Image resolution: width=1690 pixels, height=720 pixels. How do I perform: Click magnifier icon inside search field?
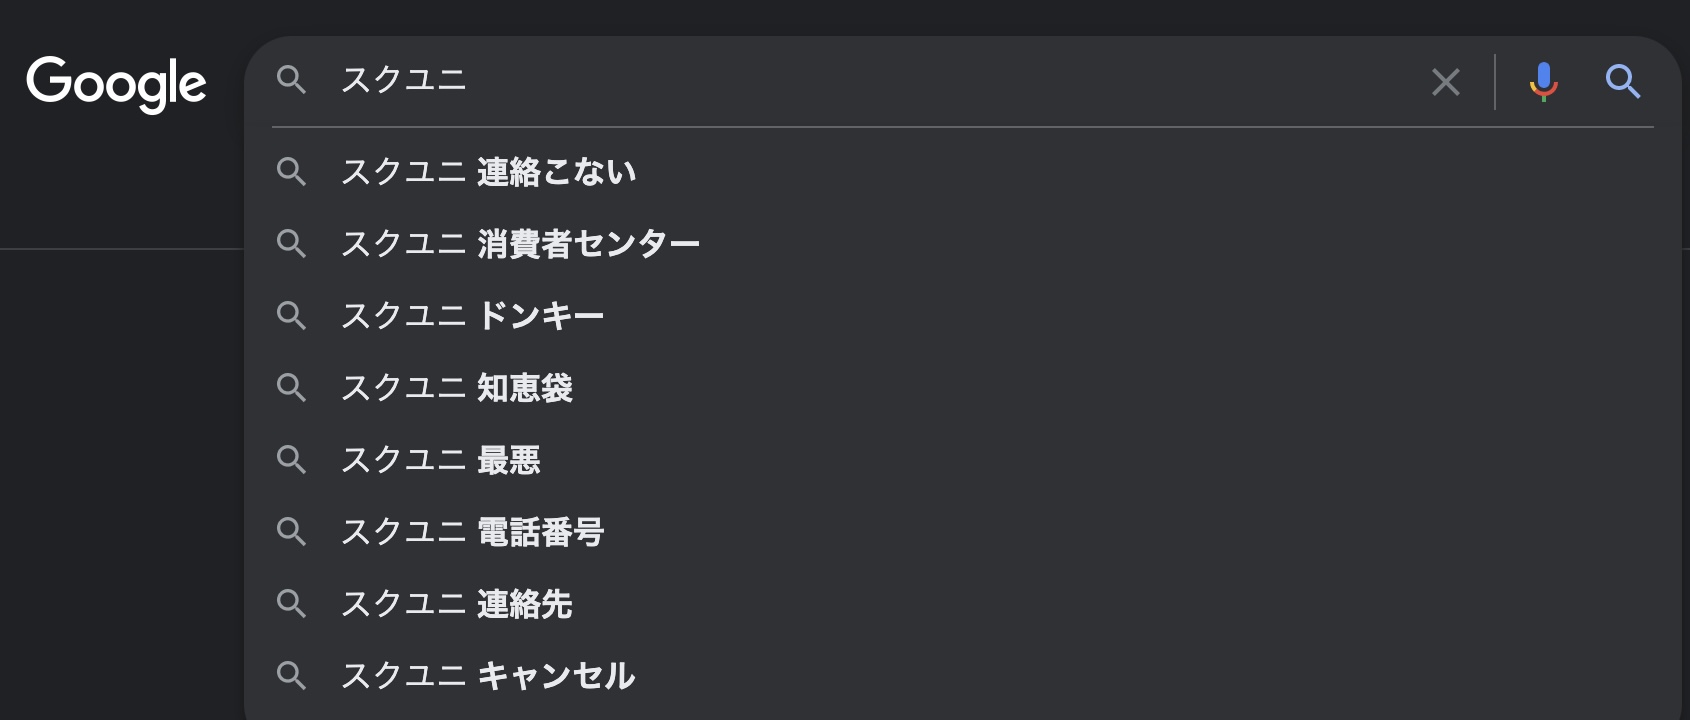click(x=291, y=80)
